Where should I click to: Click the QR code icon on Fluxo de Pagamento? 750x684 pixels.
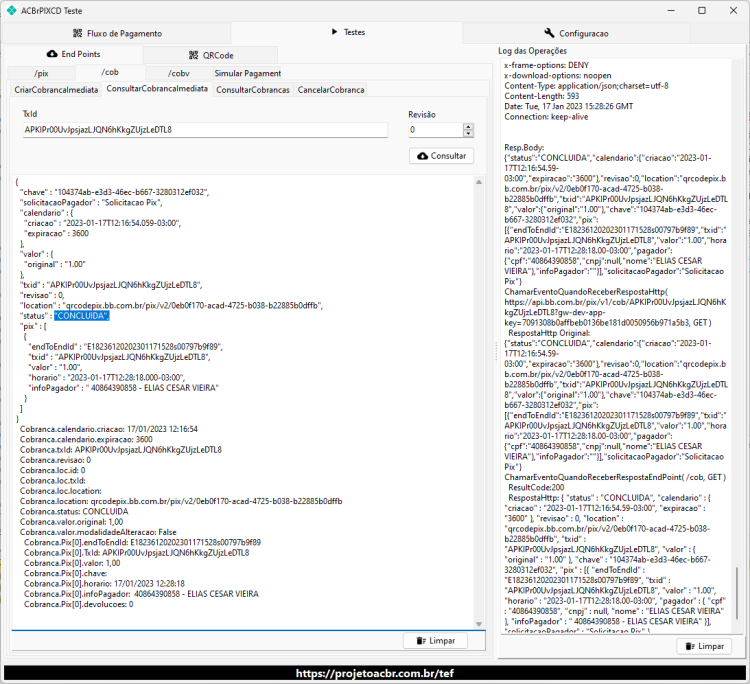(x=77, y=33)
